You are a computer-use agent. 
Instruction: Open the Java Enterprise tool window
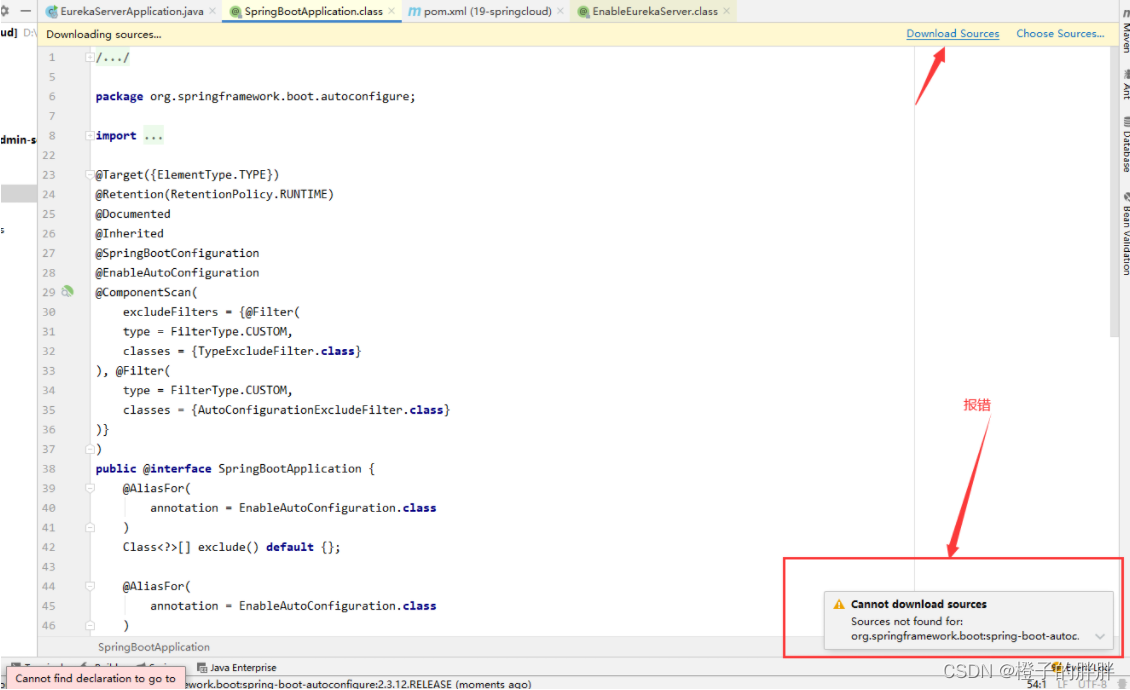236,668
